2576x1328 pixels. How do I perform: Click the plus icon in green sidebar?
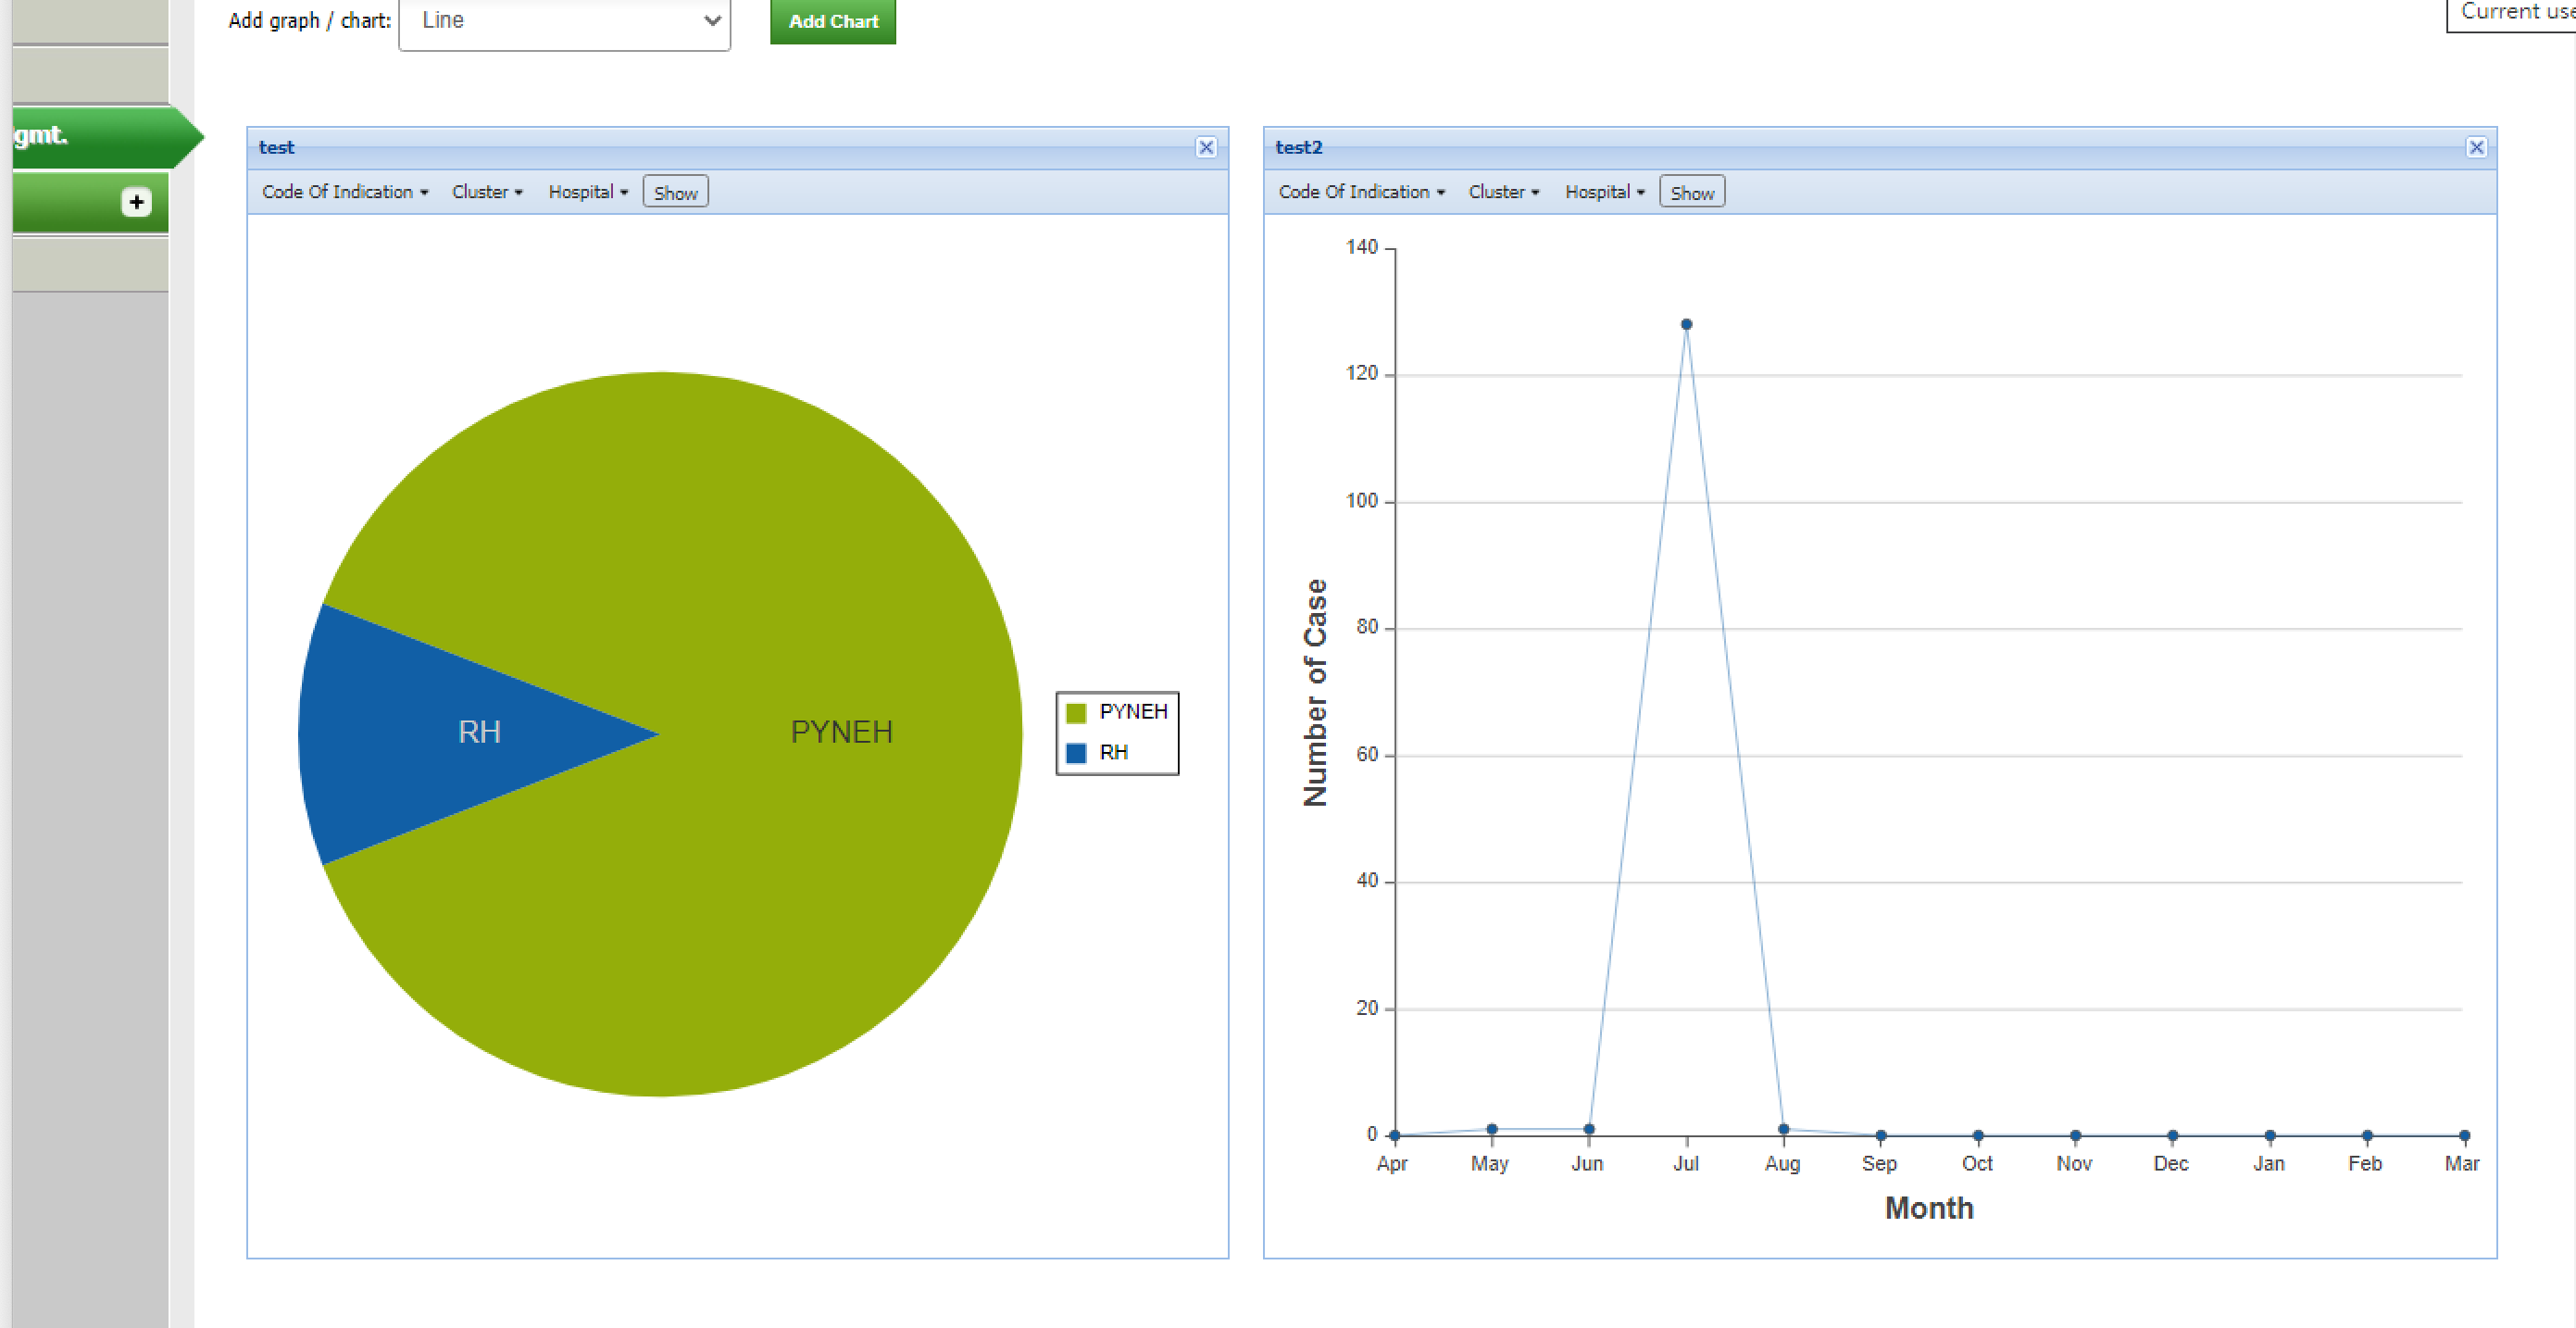point(136,202)
